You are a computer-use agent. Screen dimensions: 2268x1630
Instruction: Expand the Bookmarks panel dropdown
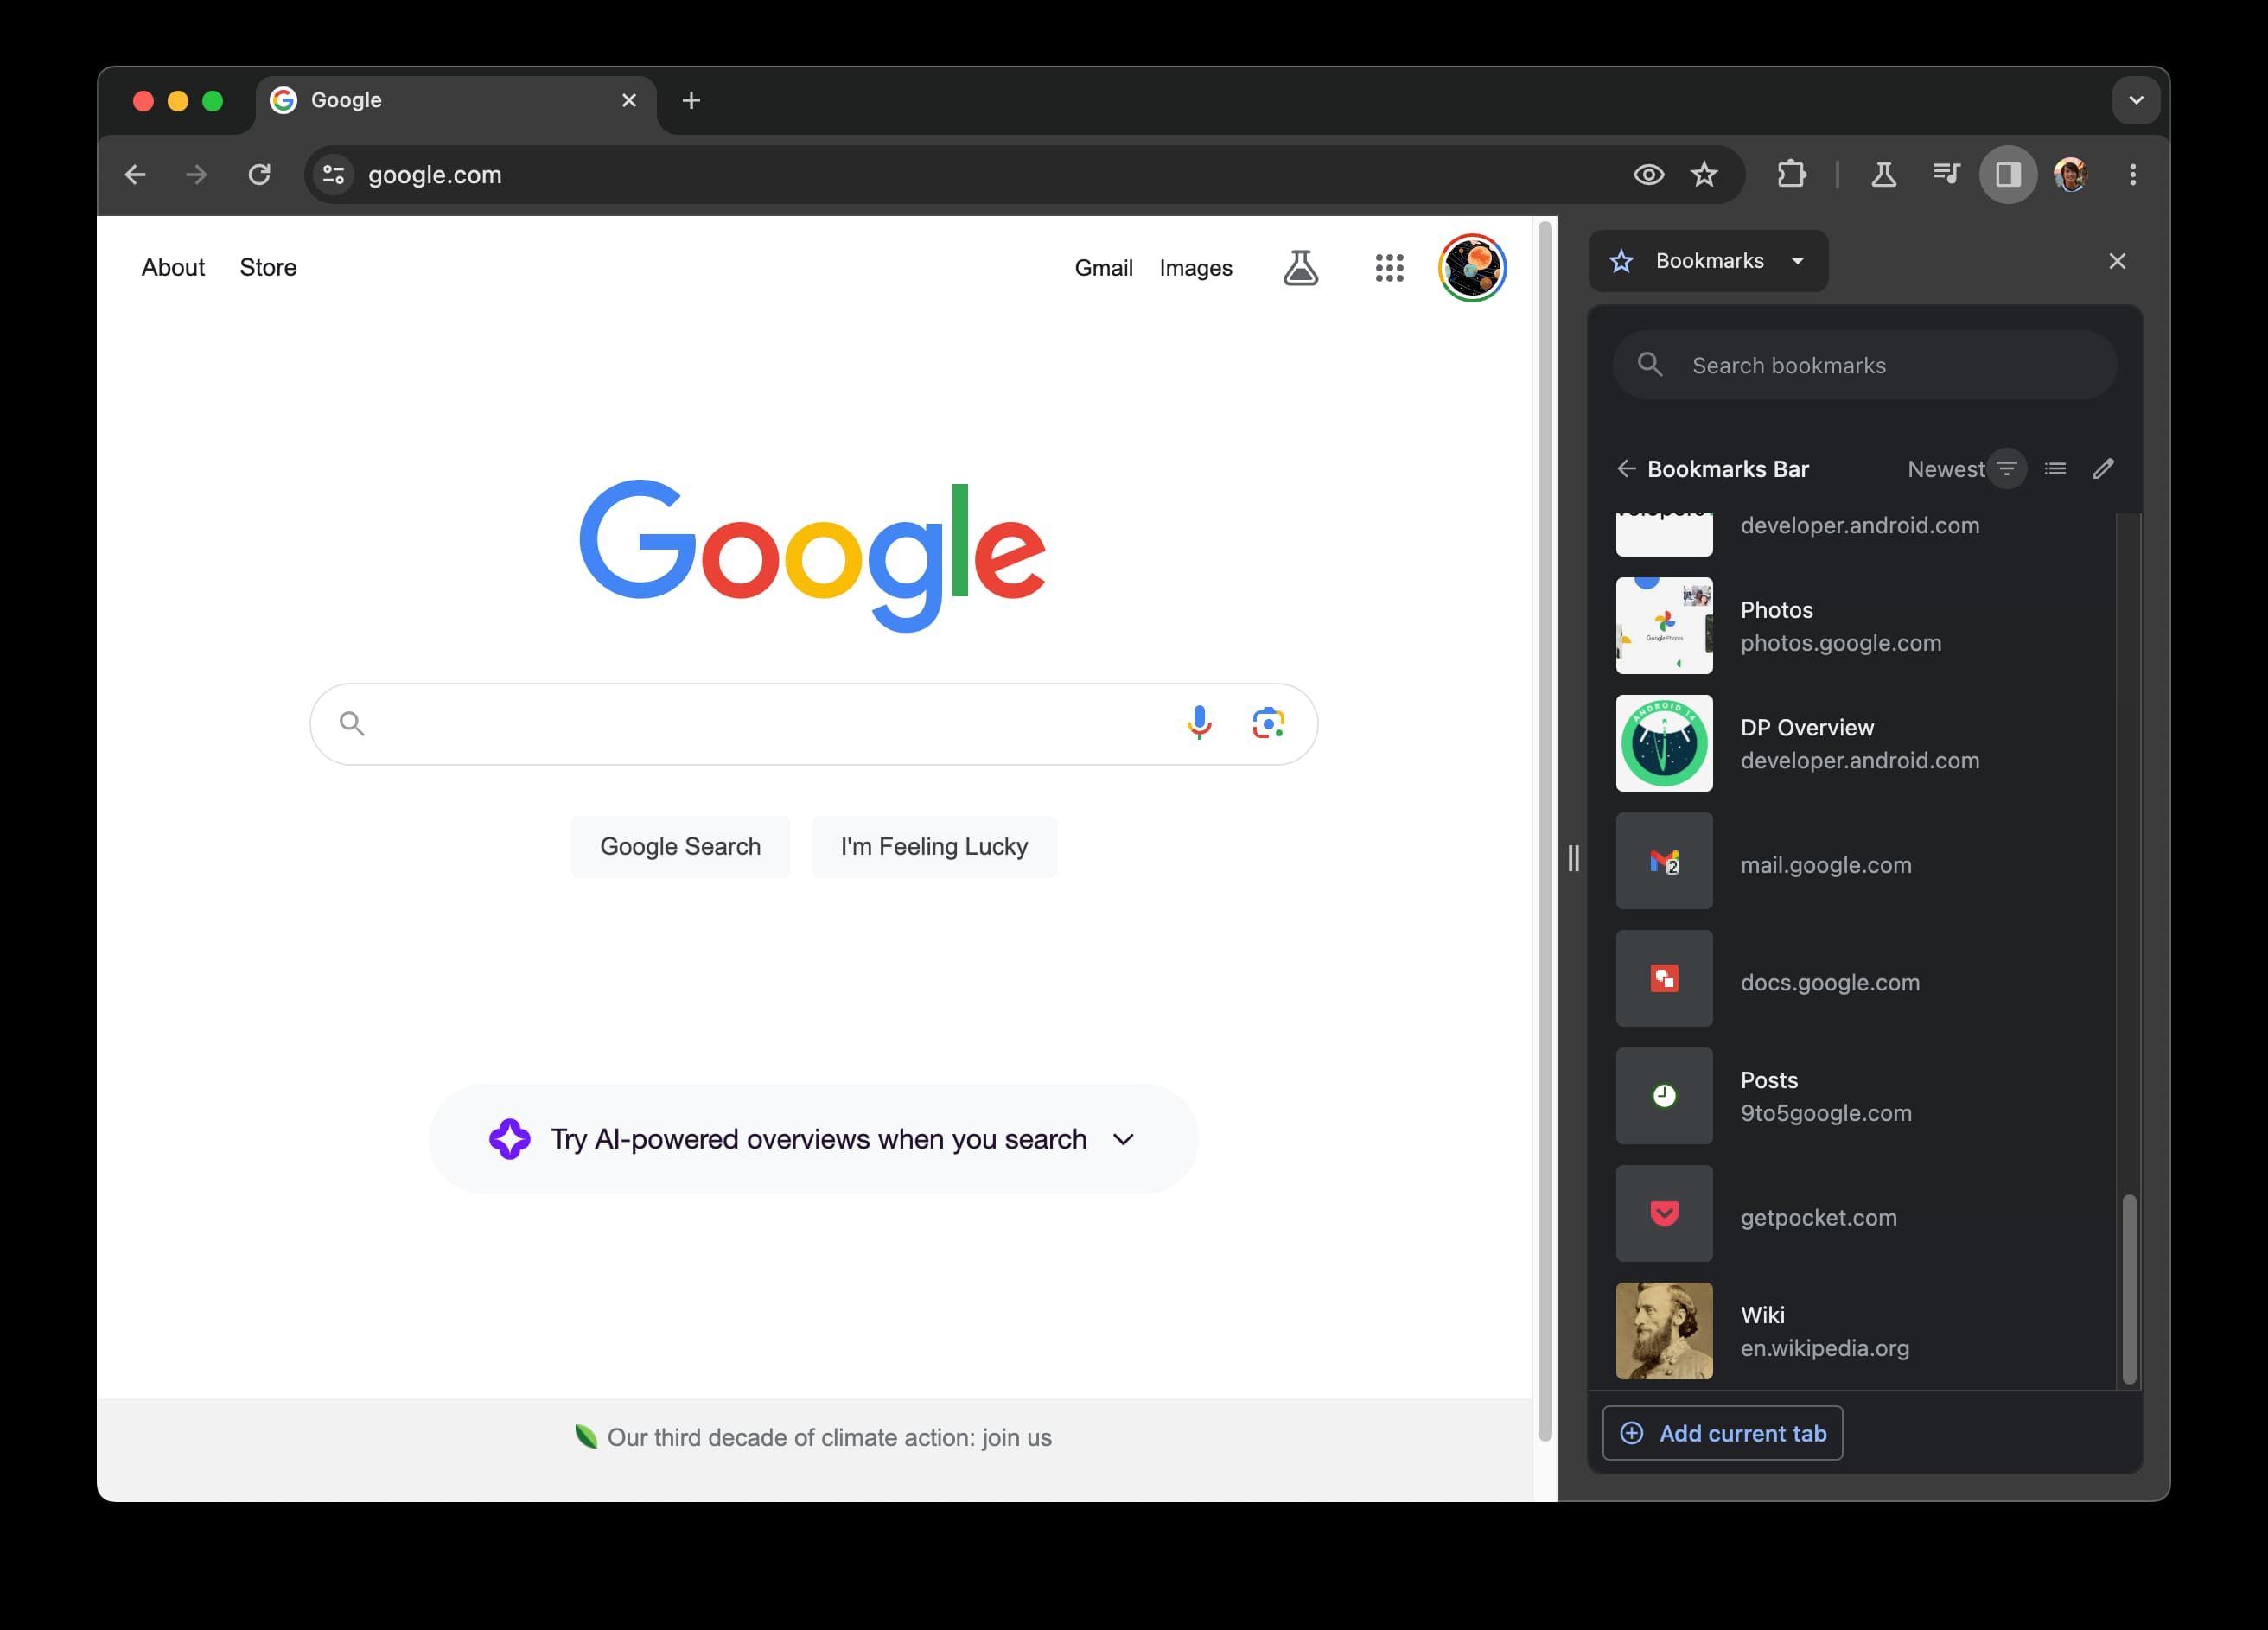coord(1798,261)
